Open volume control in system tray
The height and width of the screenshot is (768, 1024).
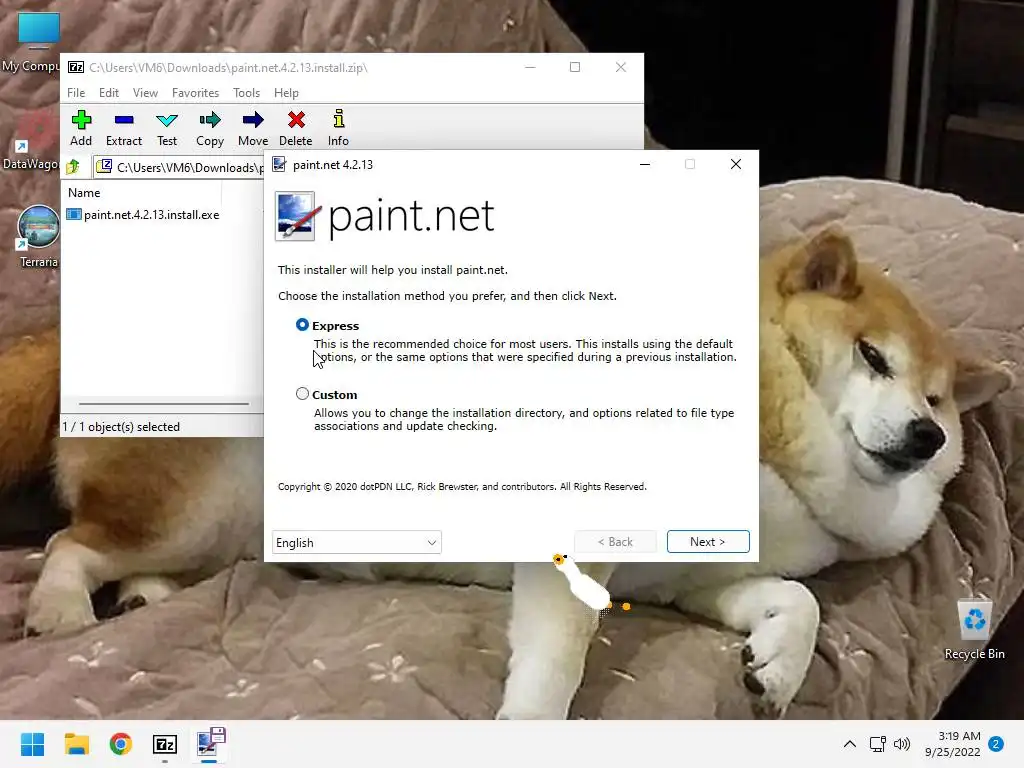coord(902,744)
